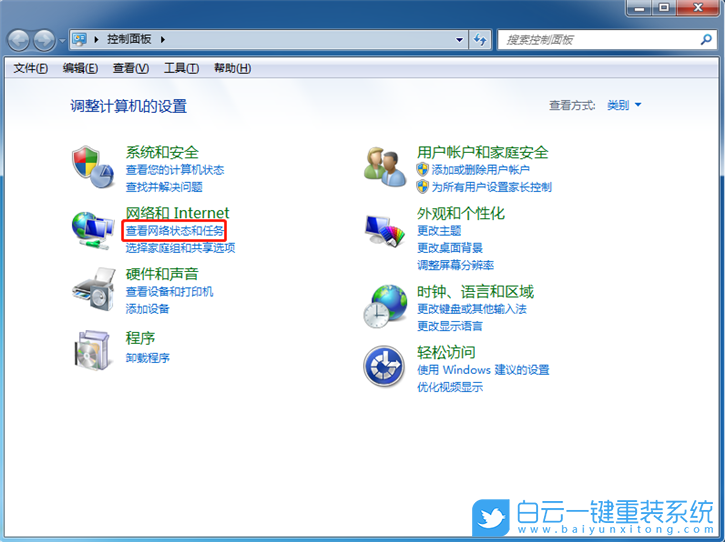Click the 查看网络状态和任务 link
Screen dimensions: 725x542
(x=175, y=231)
